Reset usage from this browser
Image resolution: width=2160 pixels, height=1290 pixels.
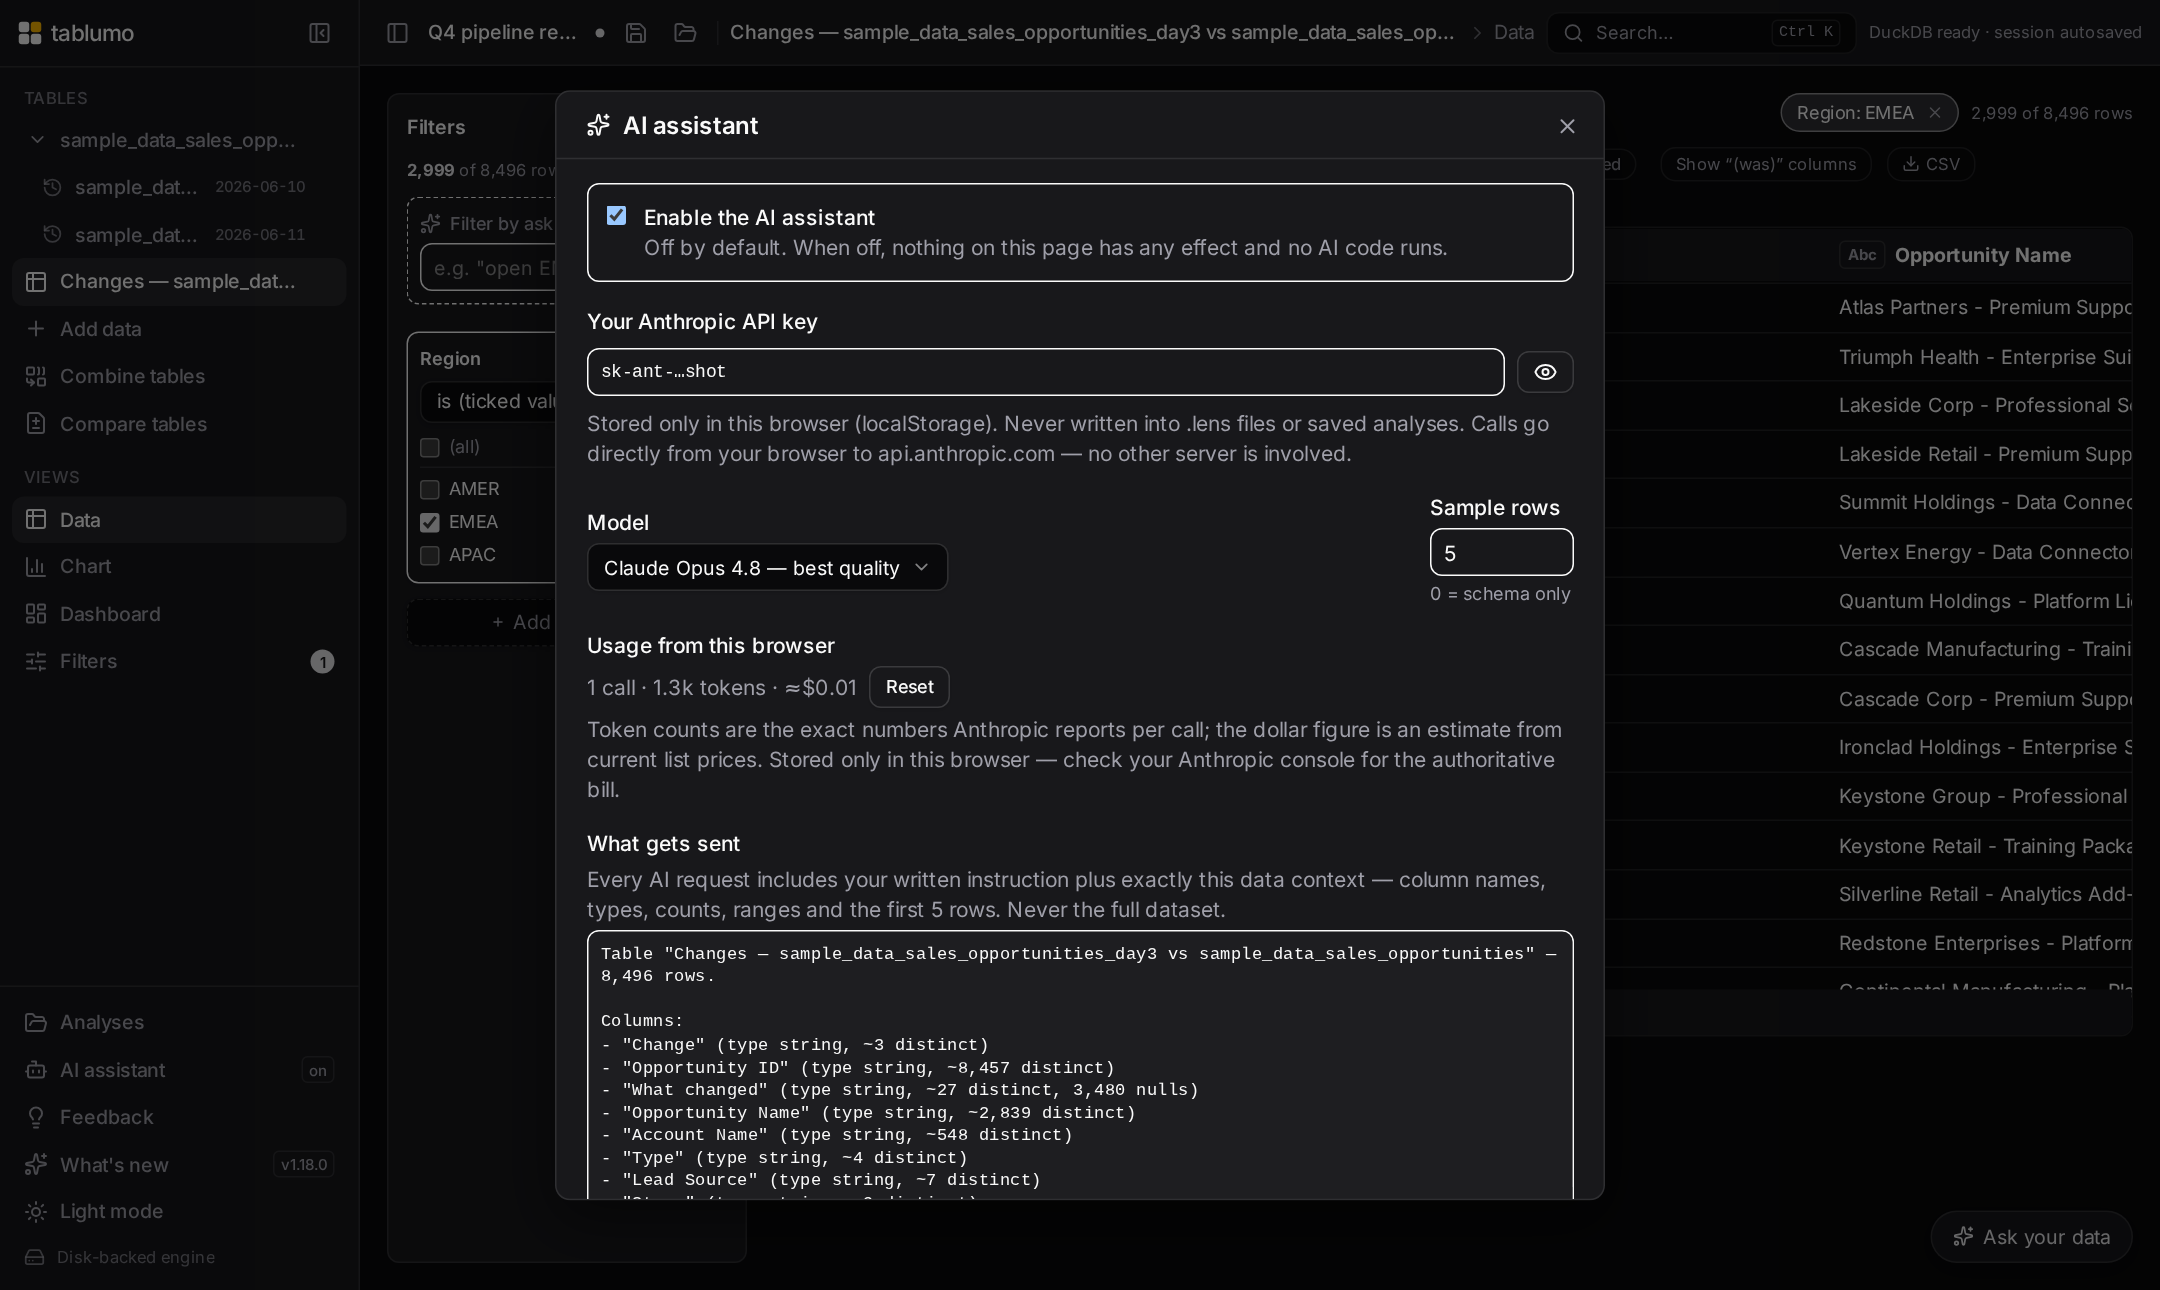[x=909, y=687]
